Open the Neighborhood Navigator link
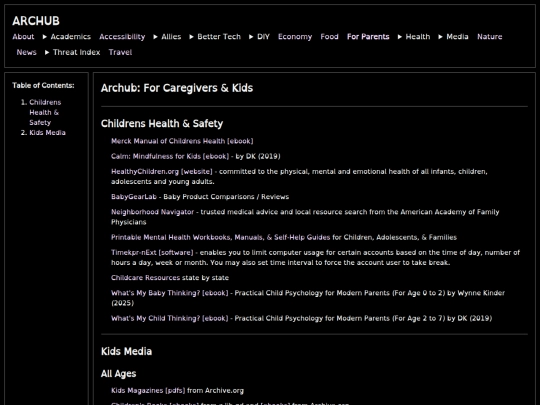This screenshot has width=540, height=405. [x=152, y=212]
